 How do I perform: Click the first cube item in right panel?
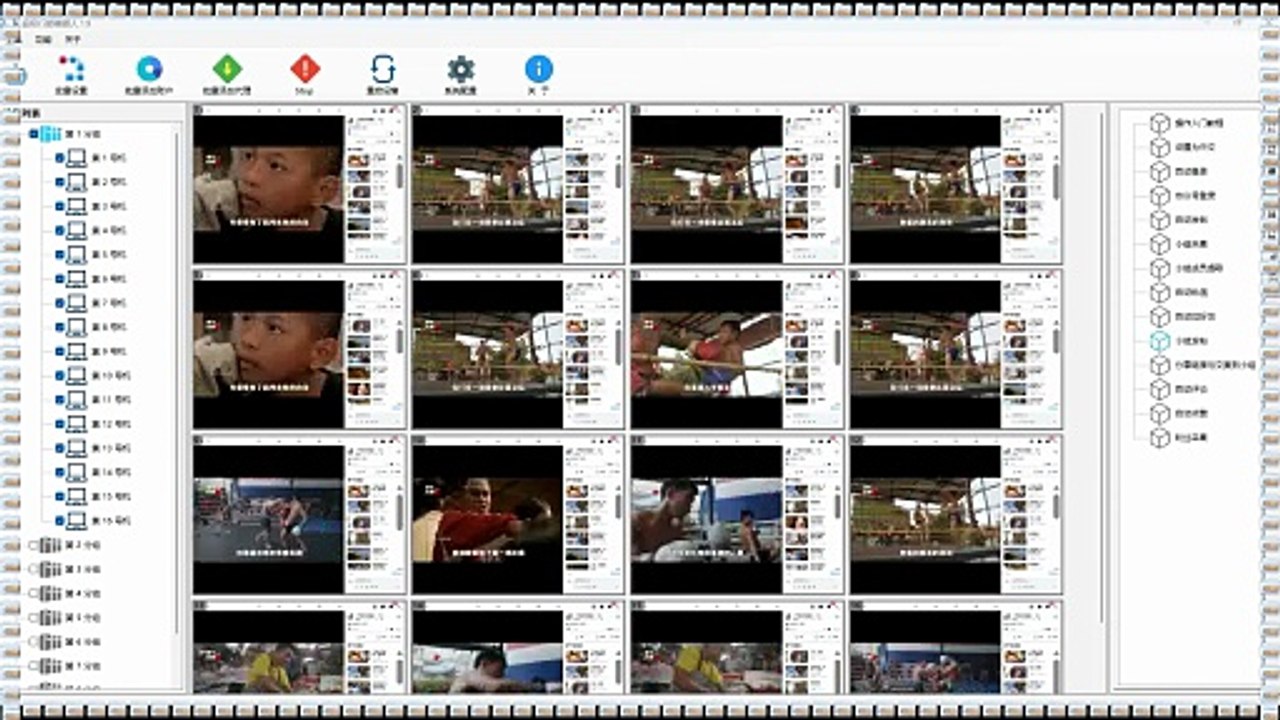pos(1159,123)
